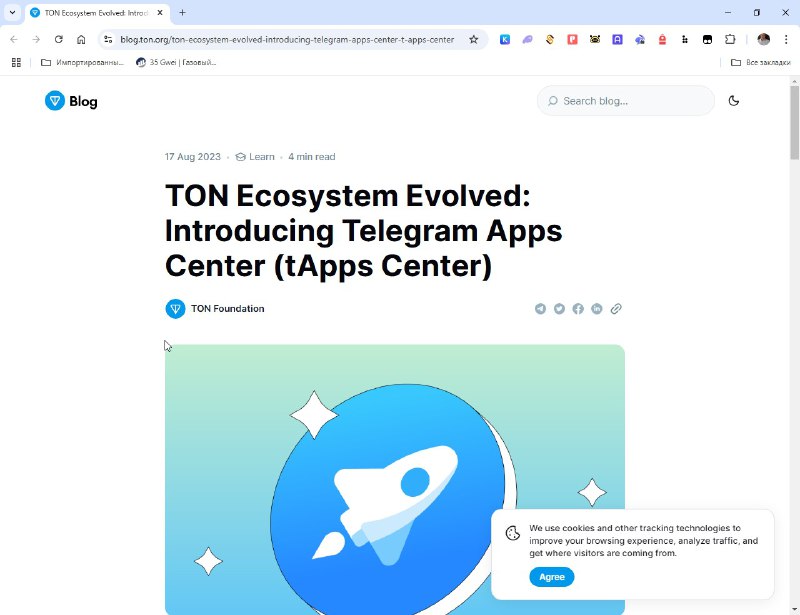Click the TON Foundation author avatar
800x615 pixels.
click(x=176, y=309)
